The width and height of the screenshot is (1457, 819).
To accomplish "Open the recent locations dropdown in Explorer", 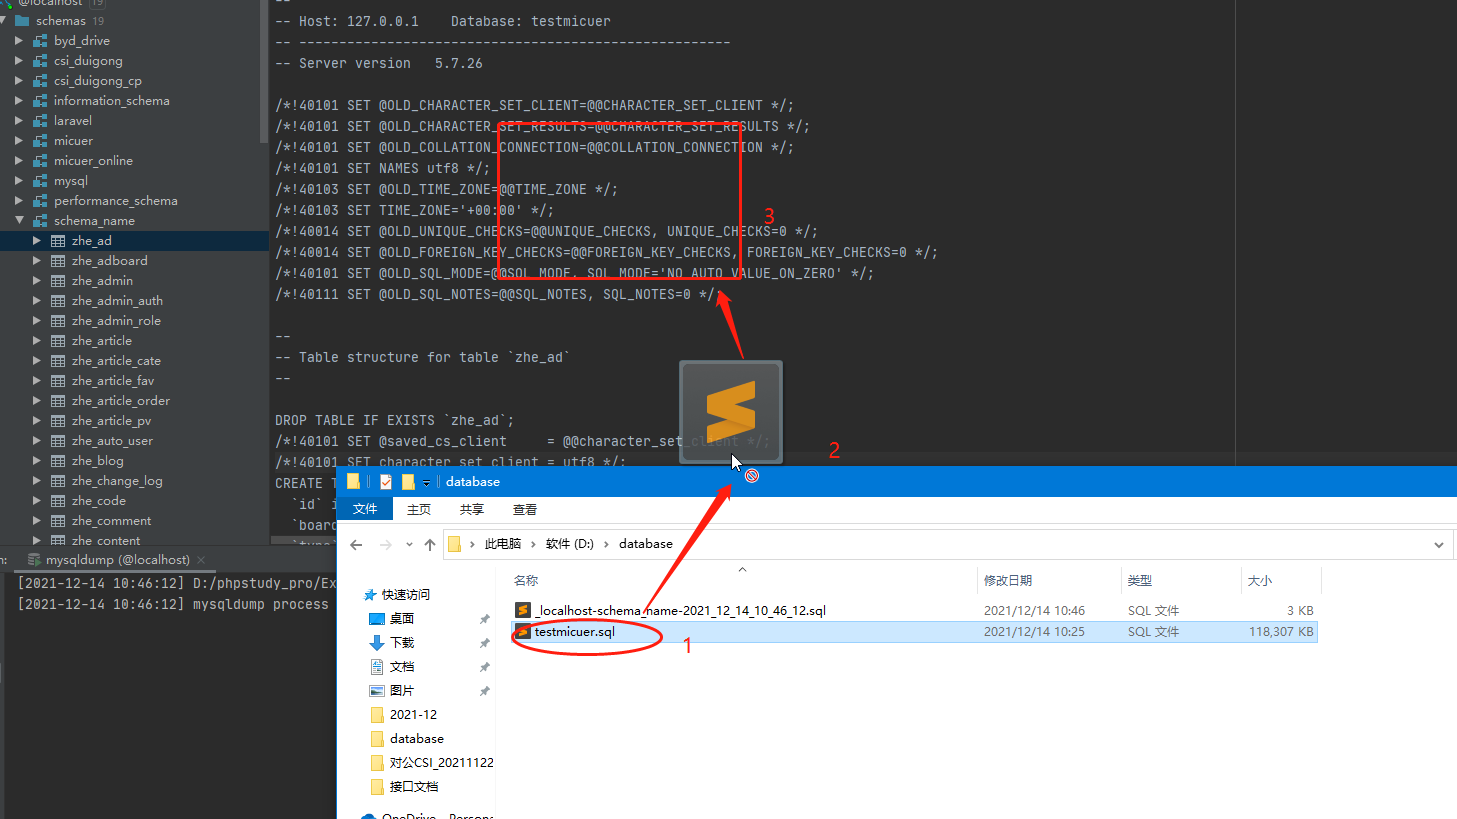I will (x=409, y=545).
